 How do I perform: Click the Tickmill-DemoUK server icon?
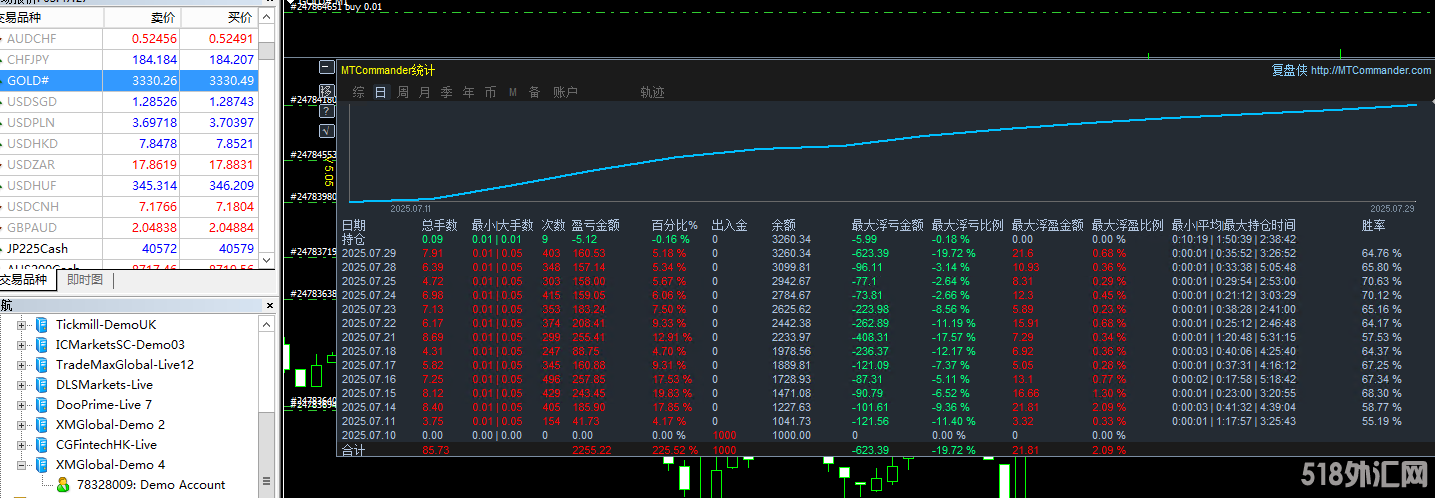point(42,325)
